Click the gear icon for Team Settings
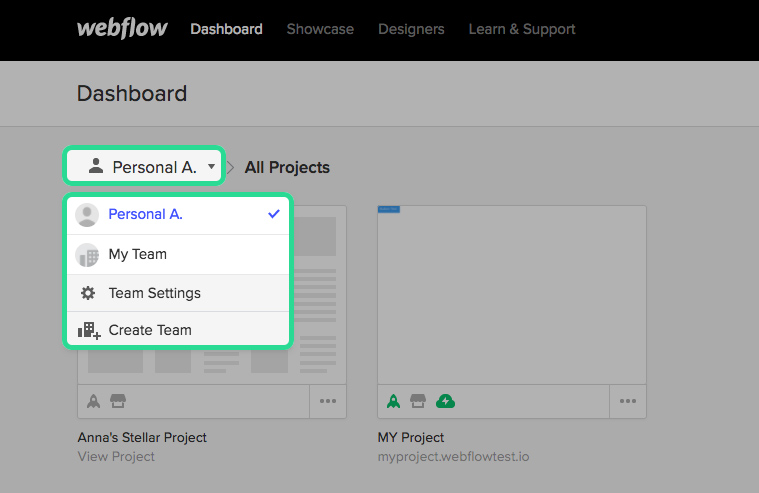The width and height of the screenshot is (759, 493). 88,293
